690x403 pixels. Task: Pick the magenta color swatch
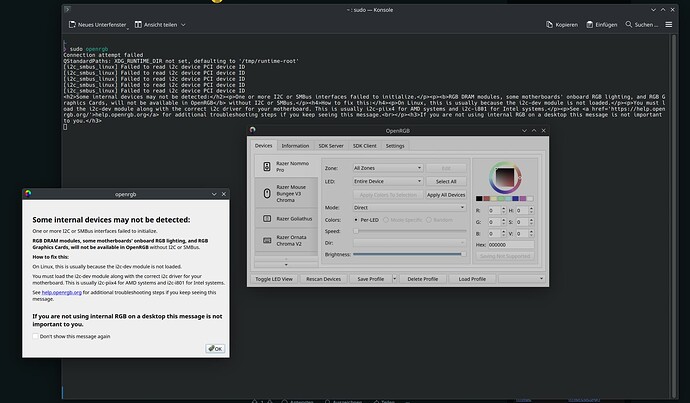(523, 198)
